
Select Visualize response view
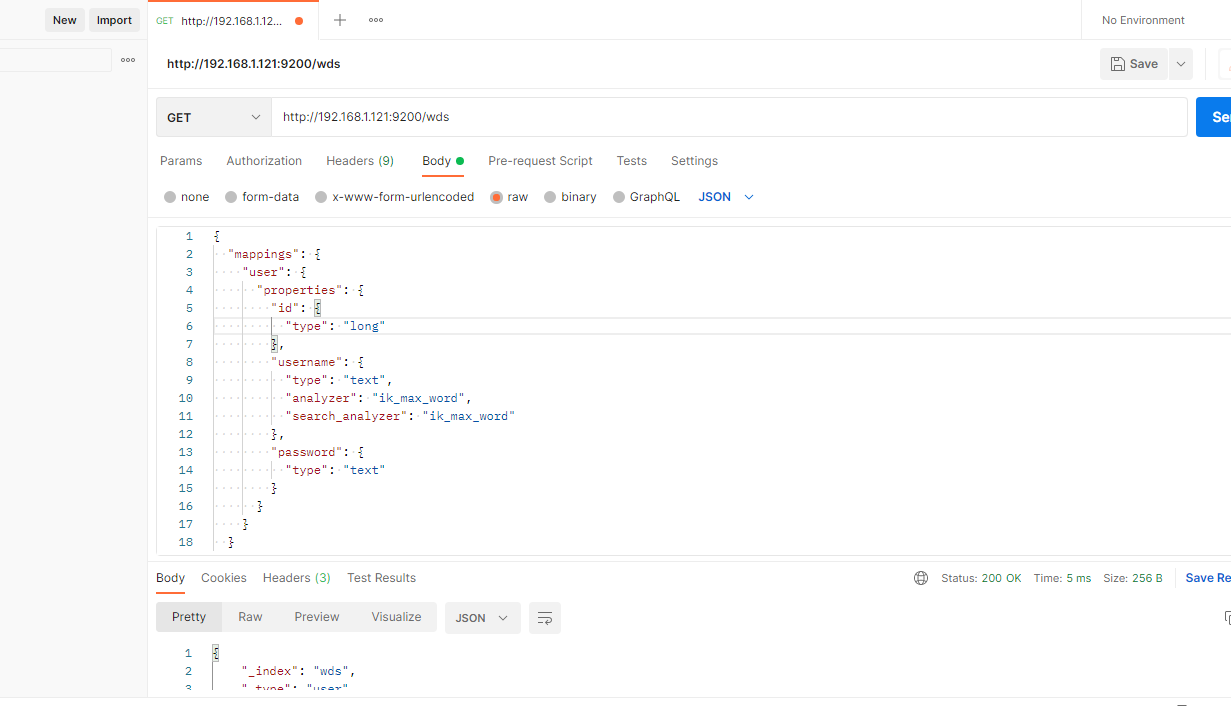click(397, 617)
